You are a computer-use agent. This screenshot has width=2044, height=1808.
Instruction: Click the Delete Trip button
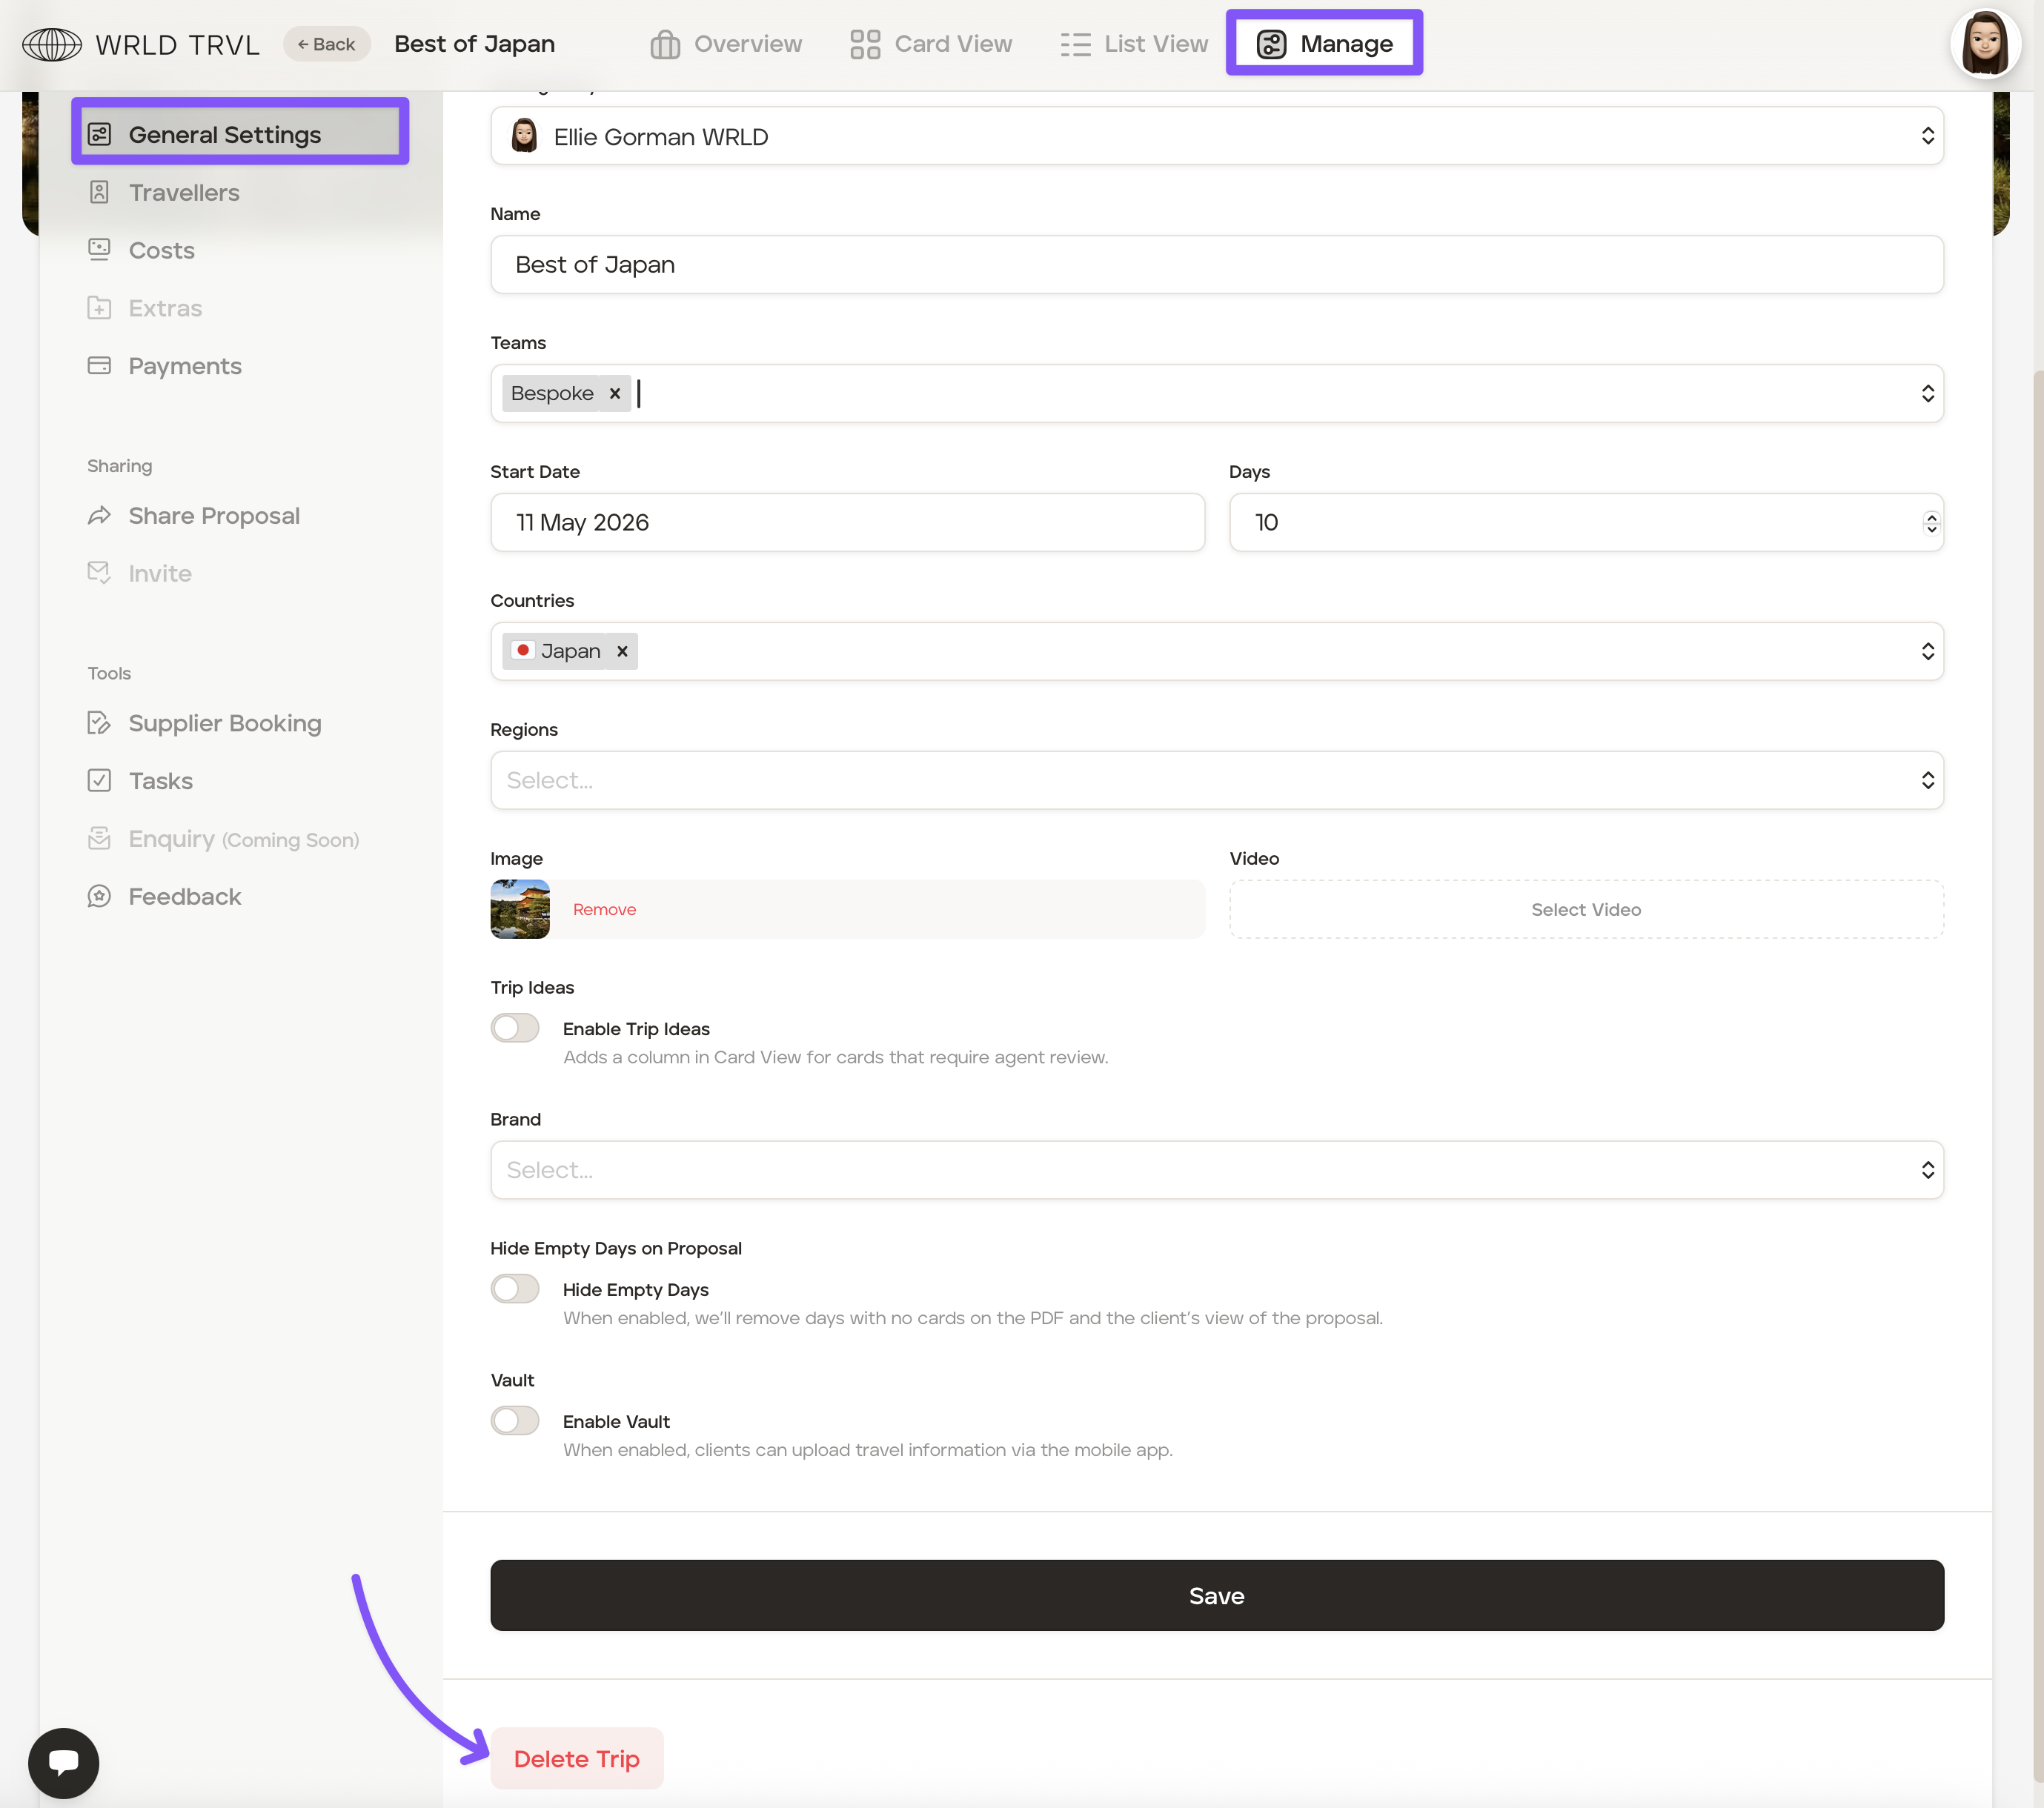(x=577, y=1759)
